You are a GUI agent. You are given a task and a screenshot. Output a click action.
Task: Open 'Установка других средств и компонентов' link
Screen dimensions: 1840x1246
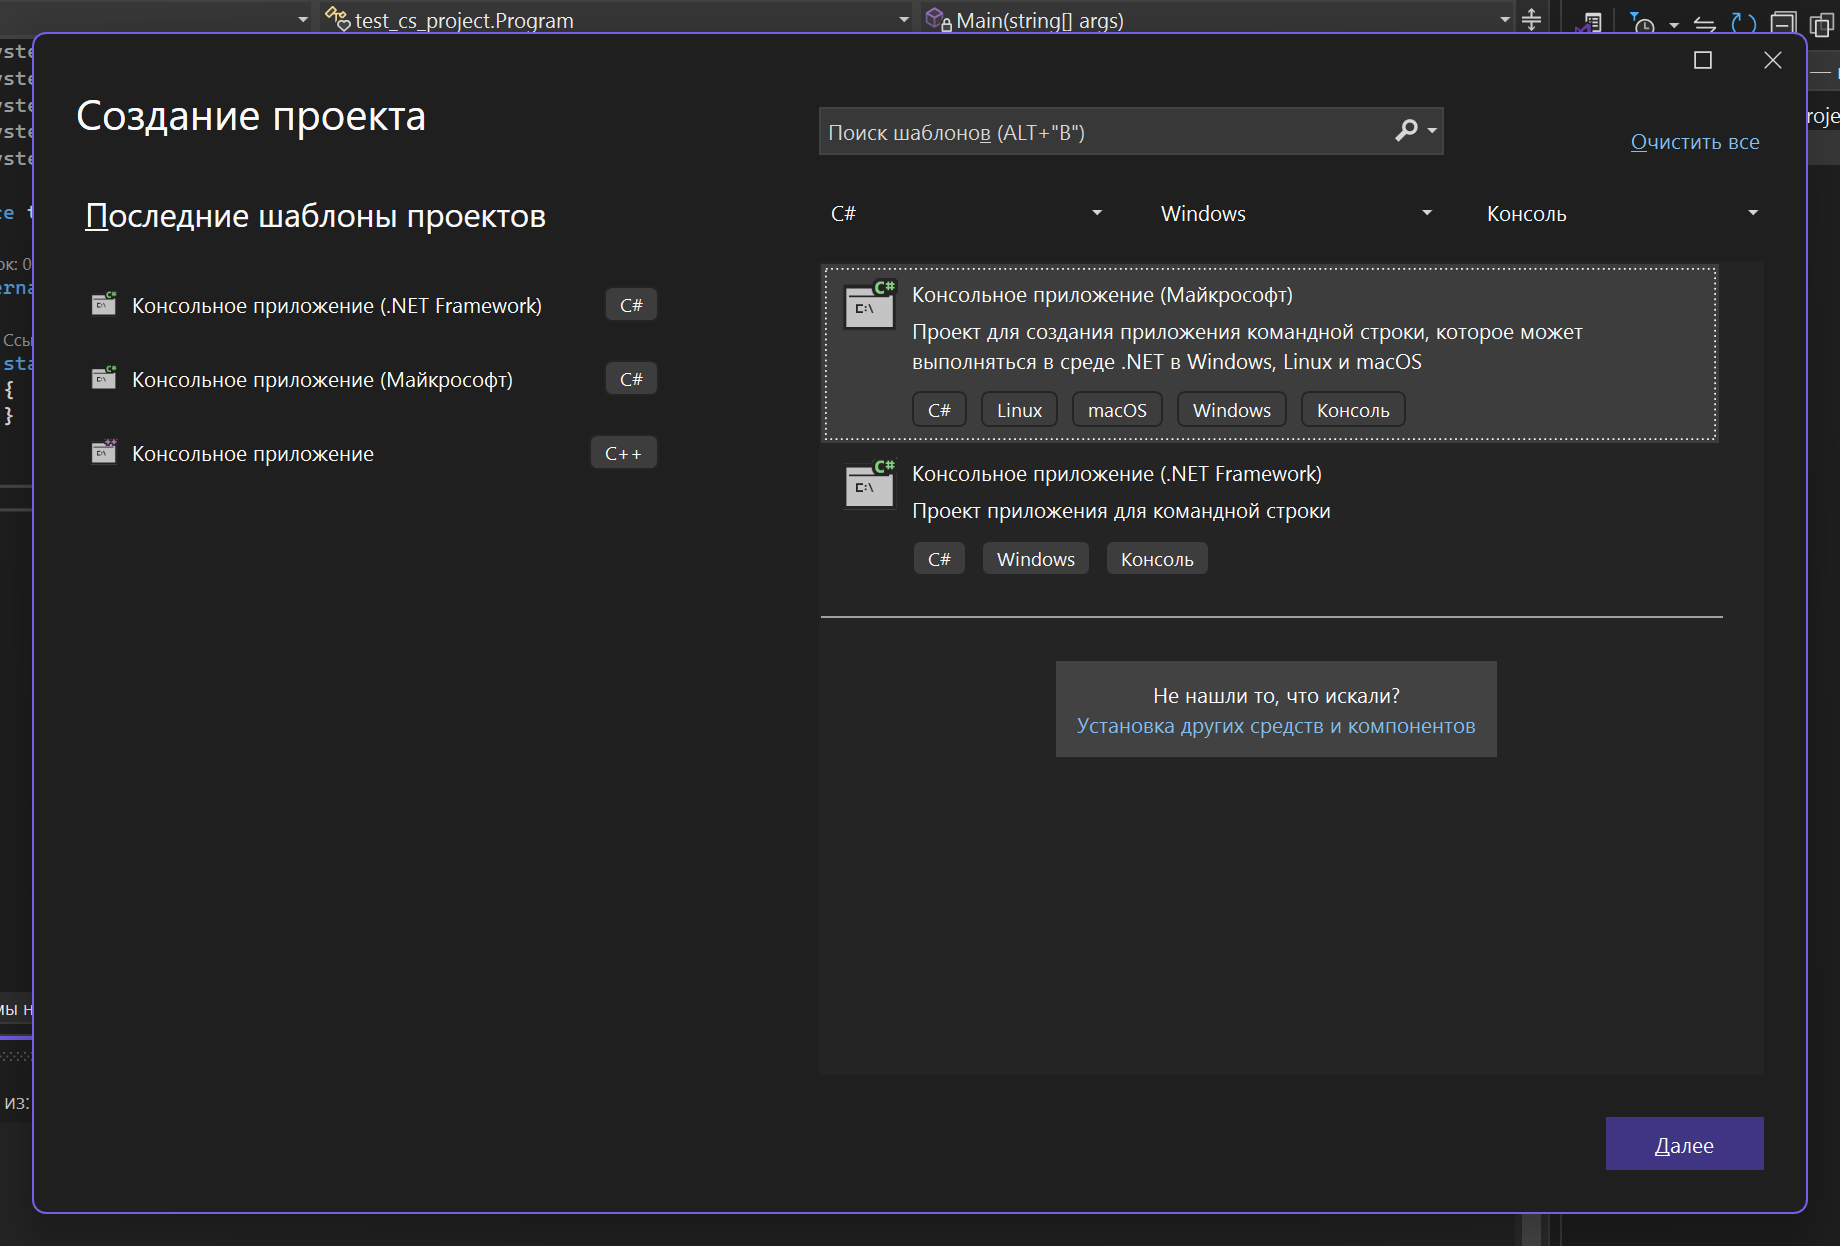point(1276,726)
